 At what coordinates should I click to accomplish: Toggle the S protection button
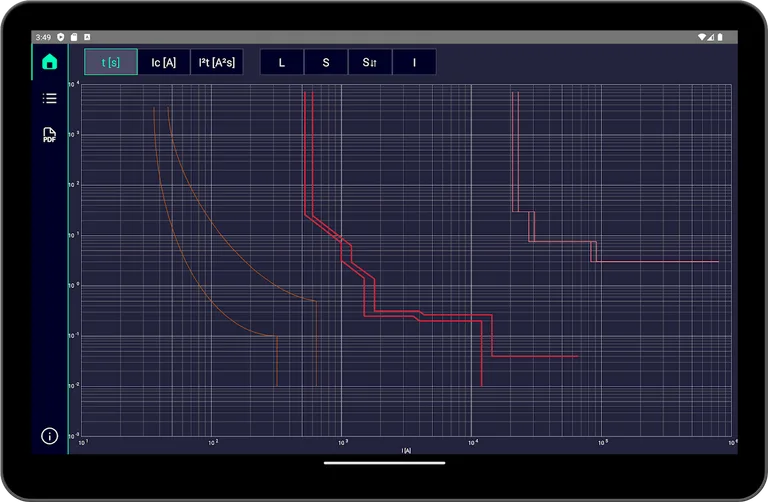coord(326,62)
